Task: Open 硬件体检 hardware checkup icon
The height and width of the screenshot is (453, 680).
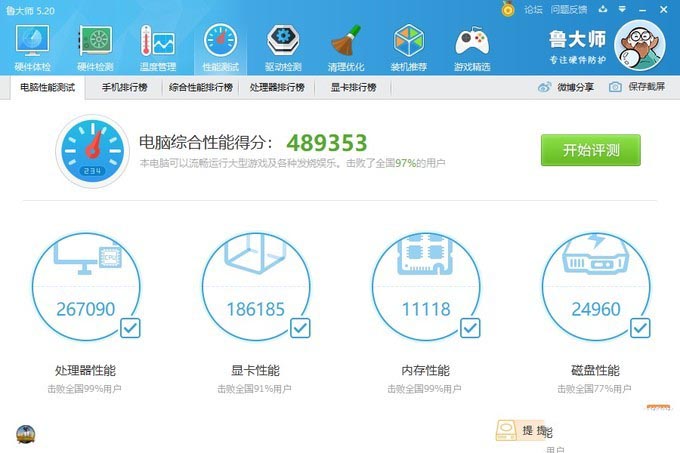Action: (x=32, y=40)
